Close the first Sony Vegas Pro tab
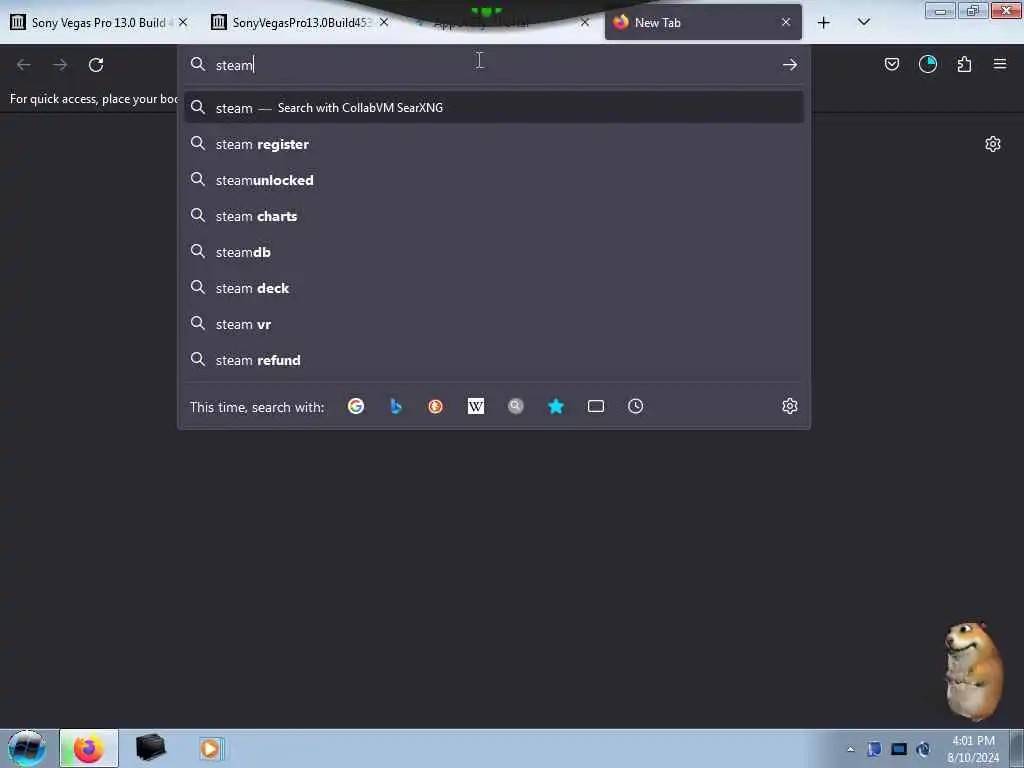 tap(183, 22)
